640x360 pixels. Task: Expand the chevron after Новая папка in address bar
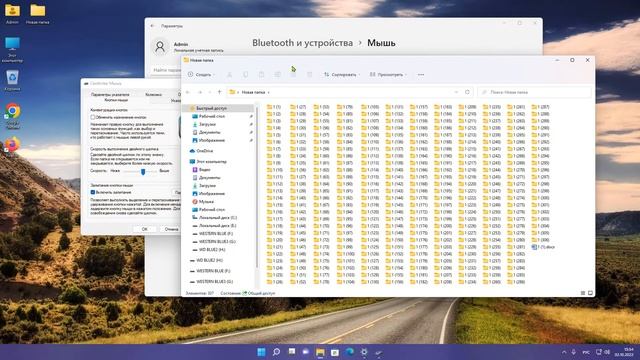click(x=269, y=92)
